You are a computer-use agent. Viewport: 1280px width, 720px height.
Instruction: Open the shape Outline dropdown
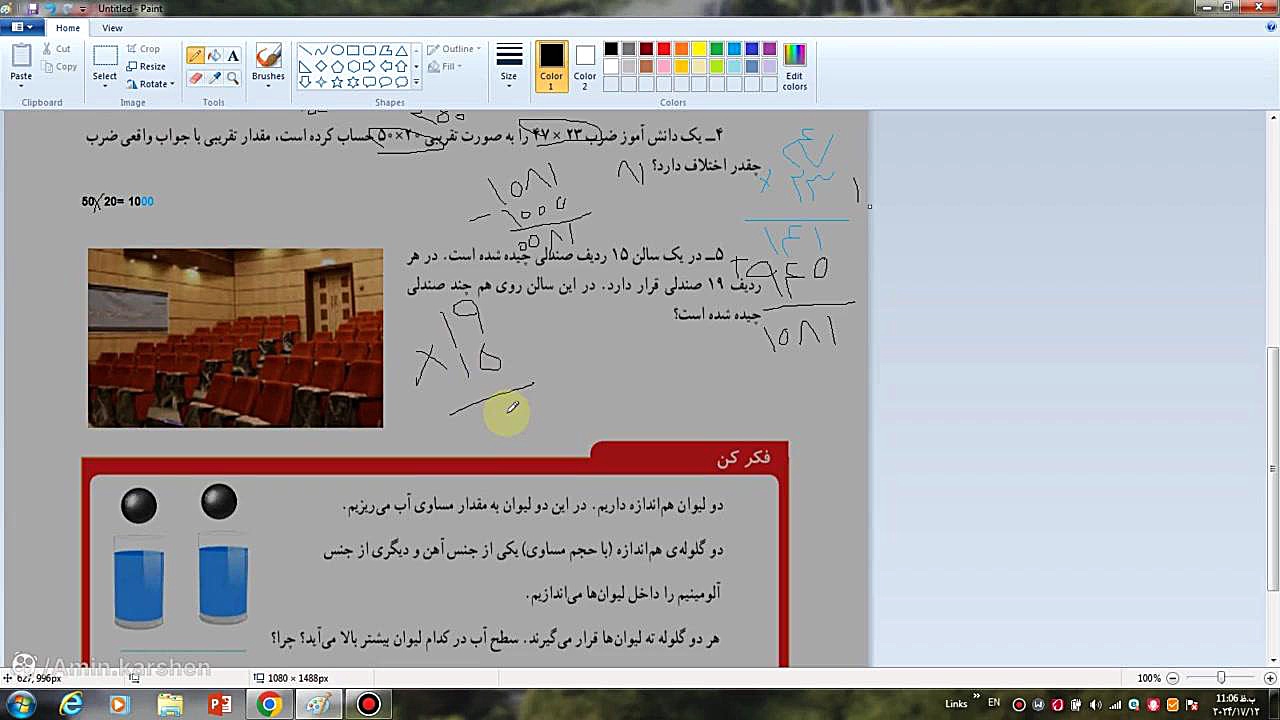coord(454,49)
